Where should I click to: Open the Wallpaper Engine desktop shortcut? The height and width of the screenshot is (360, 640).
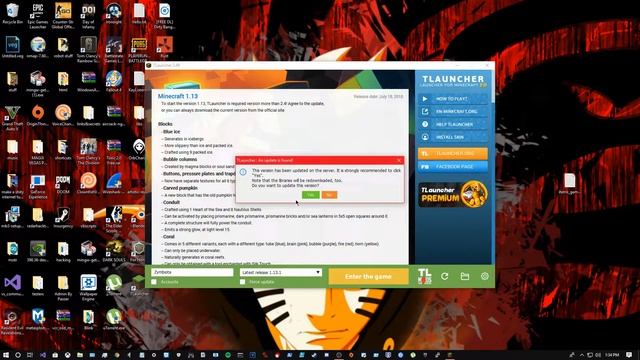(88, 287)
